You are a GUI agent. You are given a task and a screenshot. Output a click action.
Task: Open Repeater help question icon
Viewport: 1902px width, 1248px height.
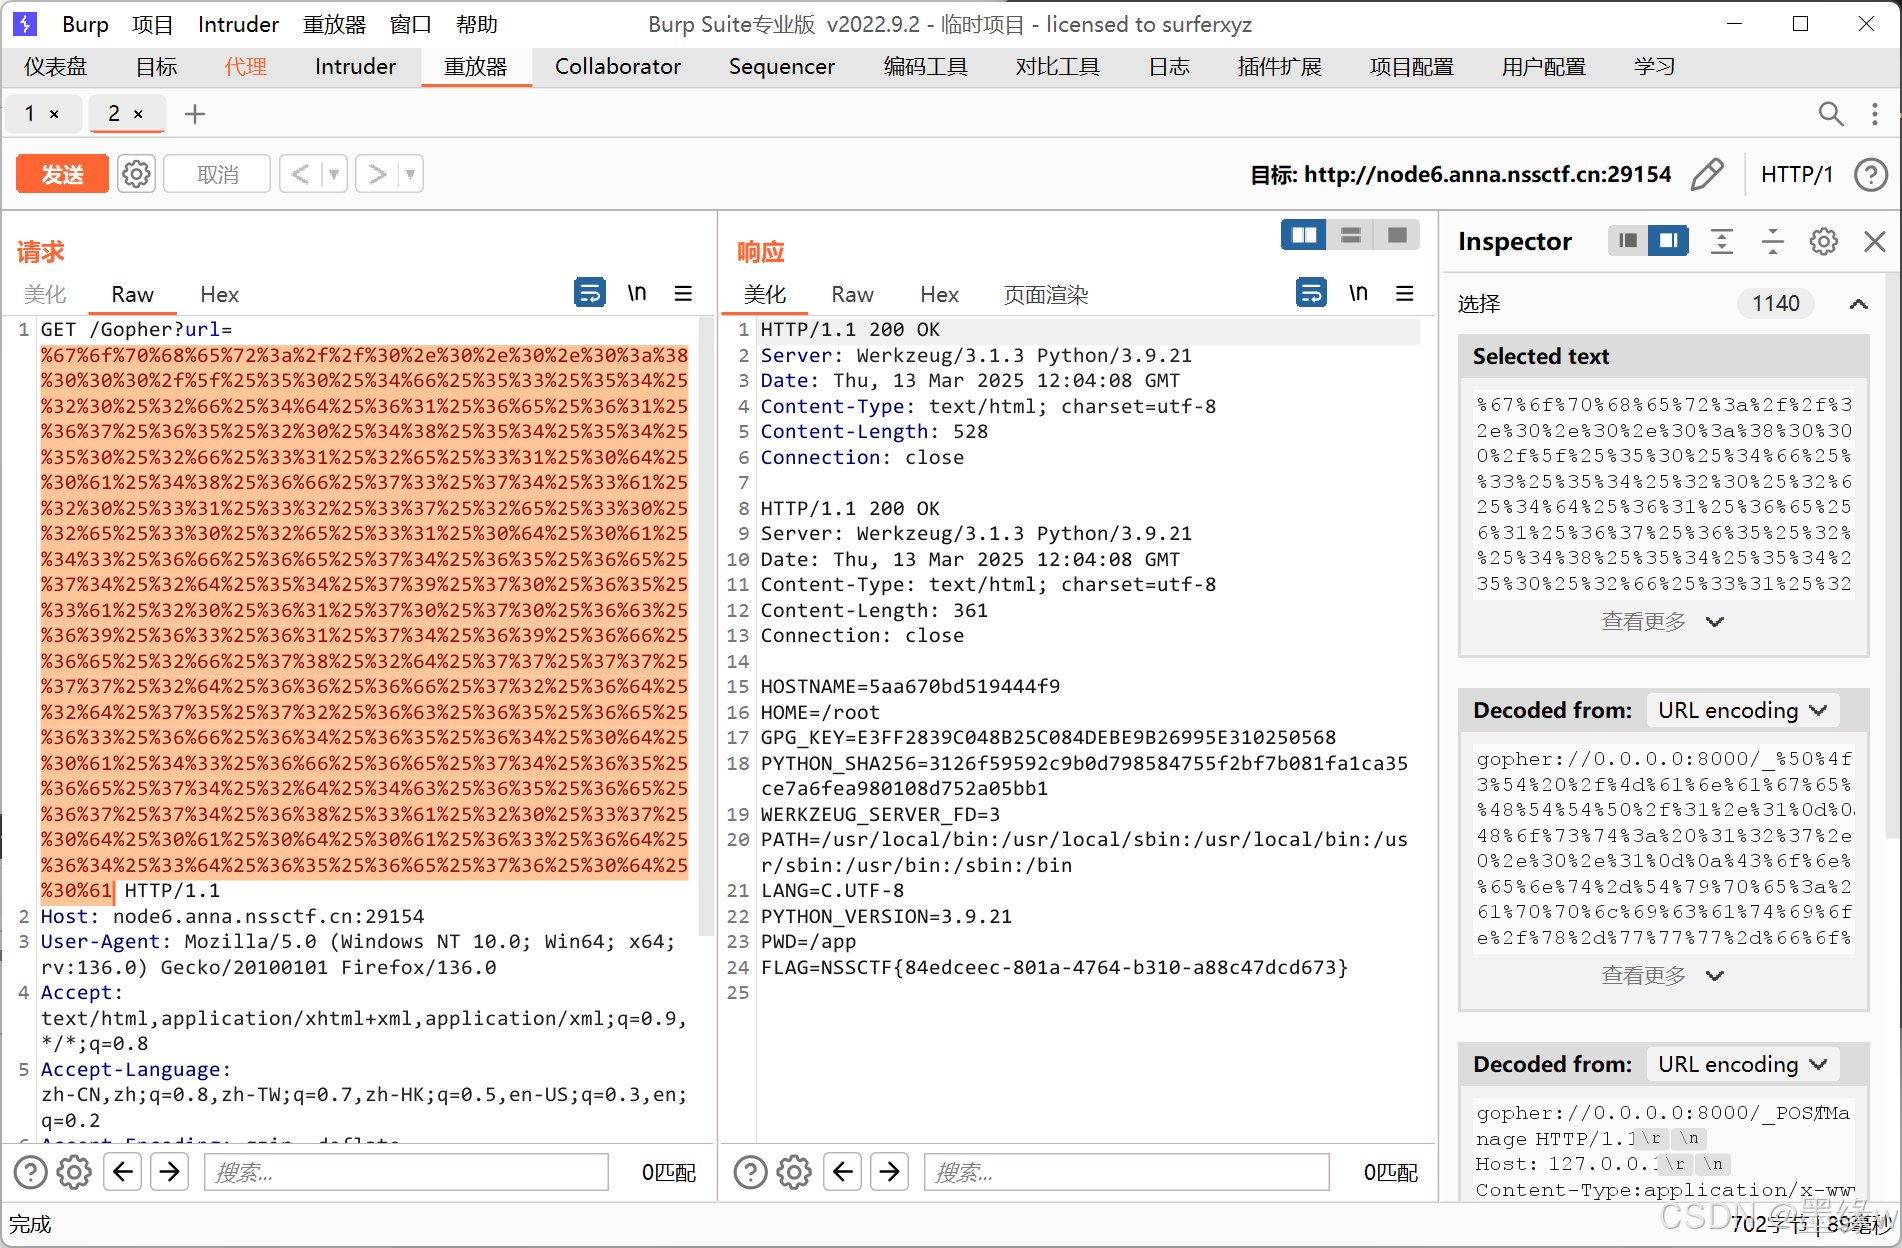pos(1870,174)
